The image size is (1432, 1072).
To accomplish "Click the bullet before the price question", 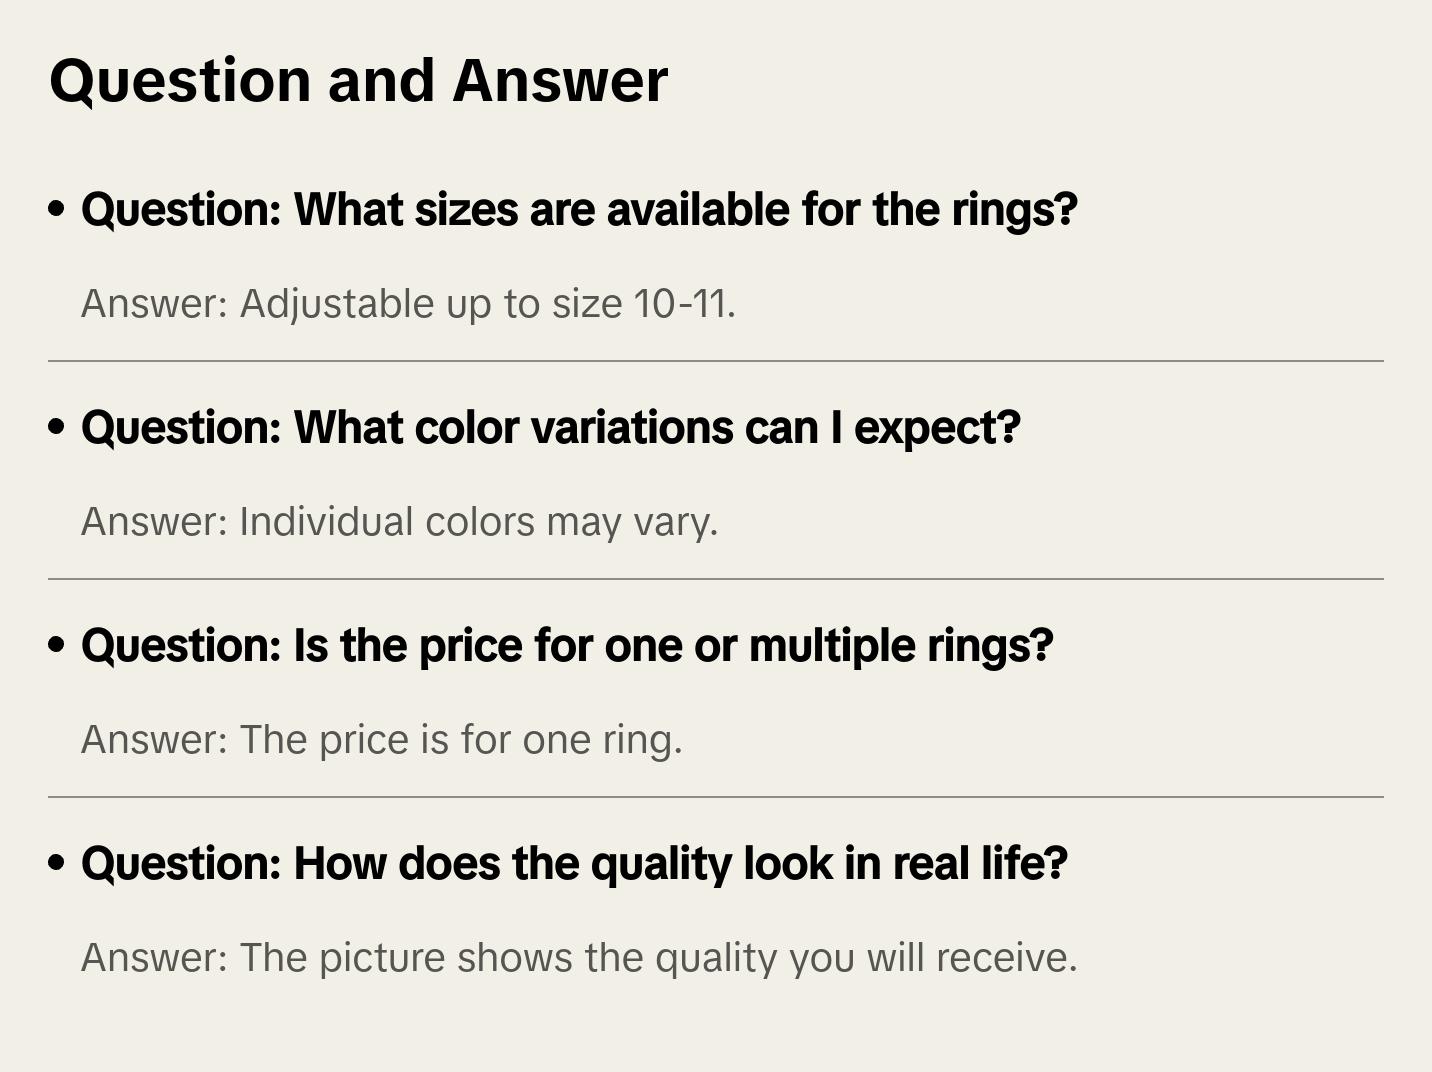I will click(57, 645).
